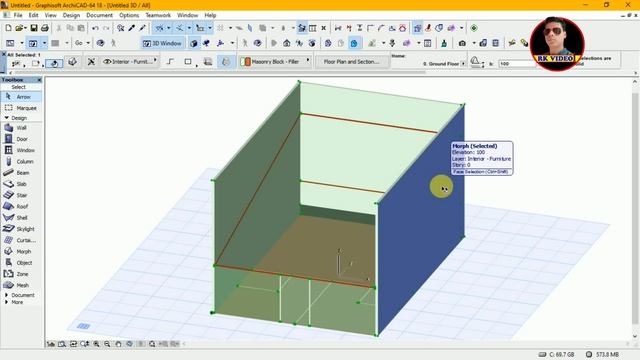Select the Skylight tool
This screenshot has height=360, width=640.
click(x=21, y=229)
